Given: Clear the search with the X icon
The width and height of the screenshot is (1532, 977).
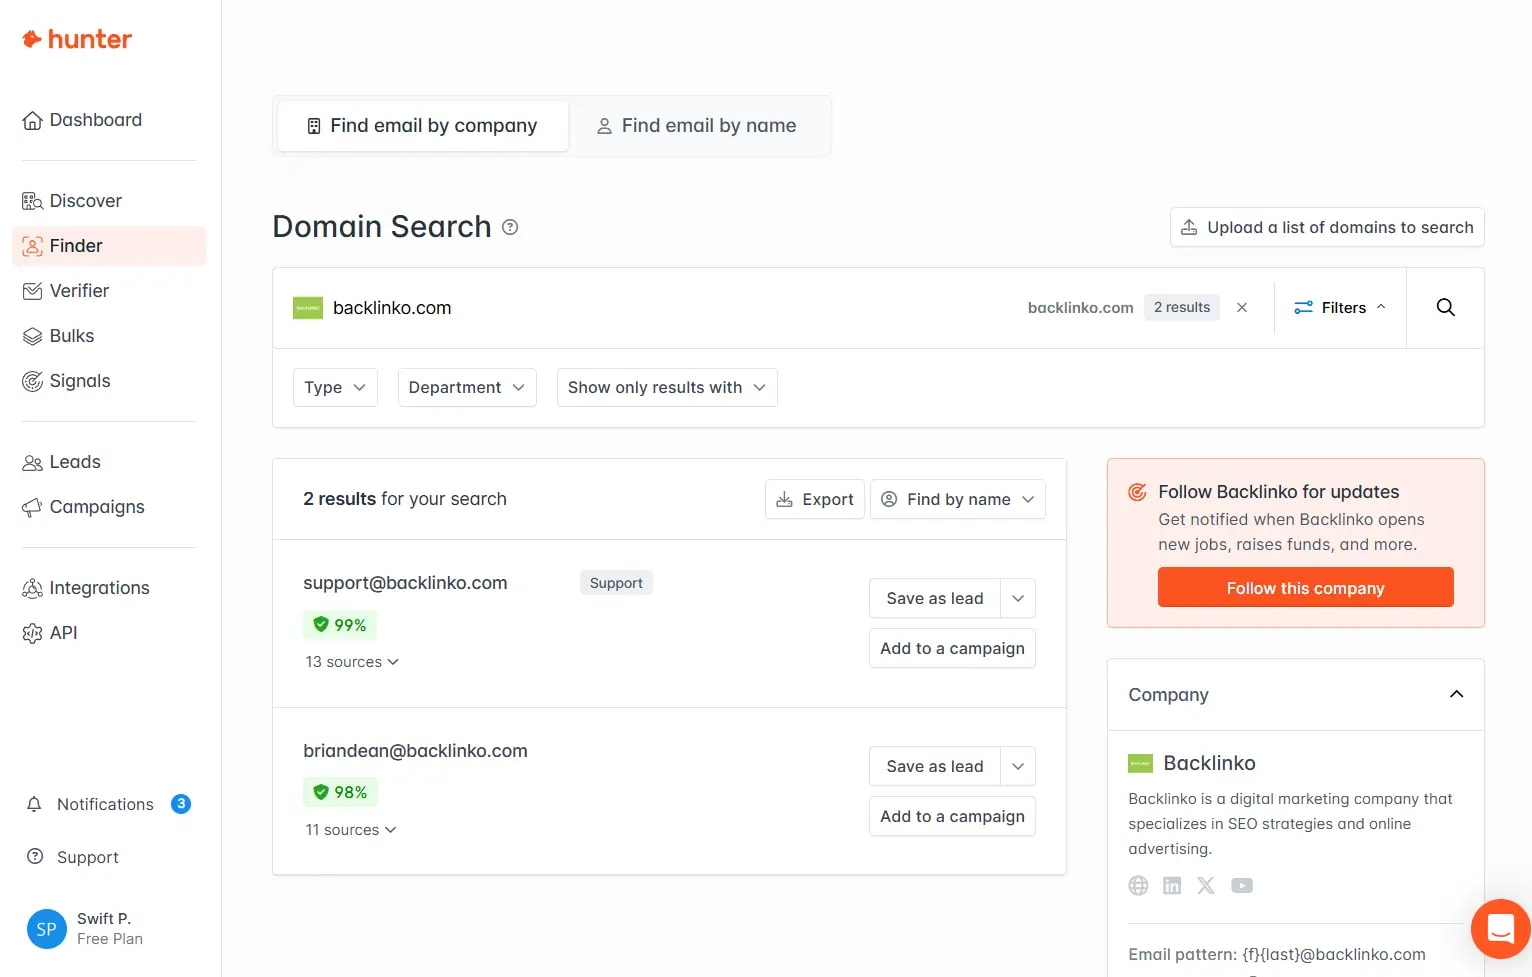Looking at the screenshot, I should click(x=1242, y=308).
